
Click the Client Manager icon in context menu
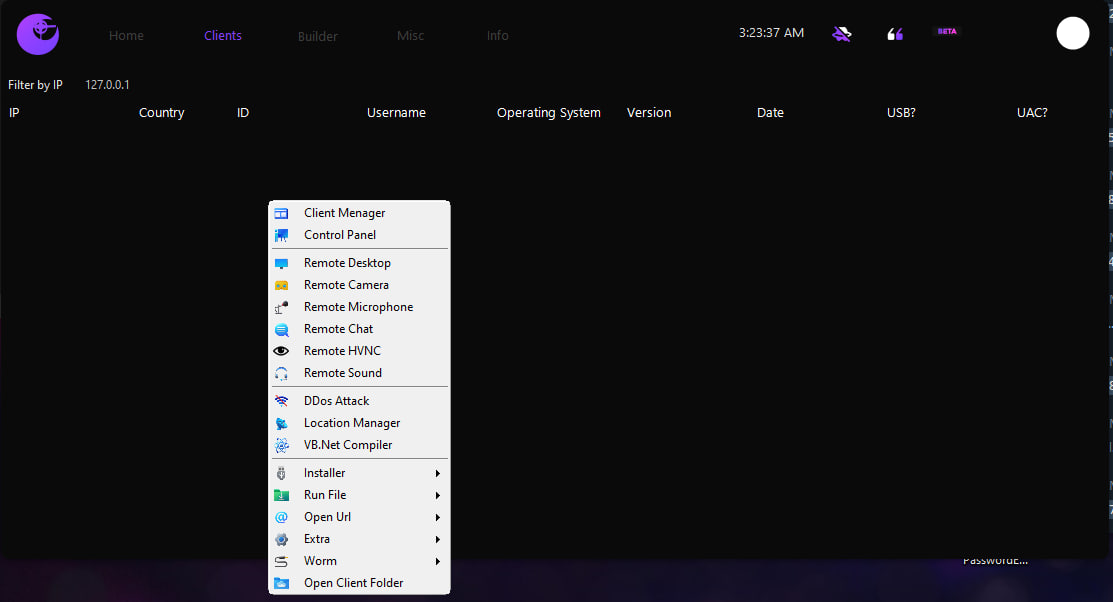[282, 213]
